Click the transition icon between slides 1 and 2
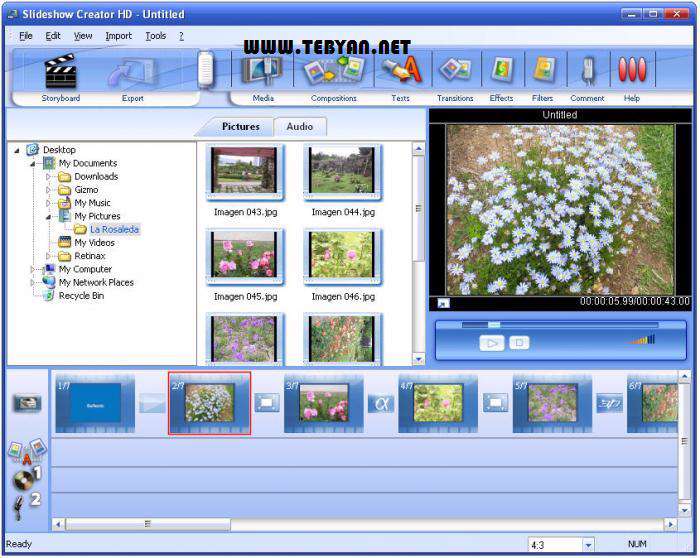 coord(152,403)
